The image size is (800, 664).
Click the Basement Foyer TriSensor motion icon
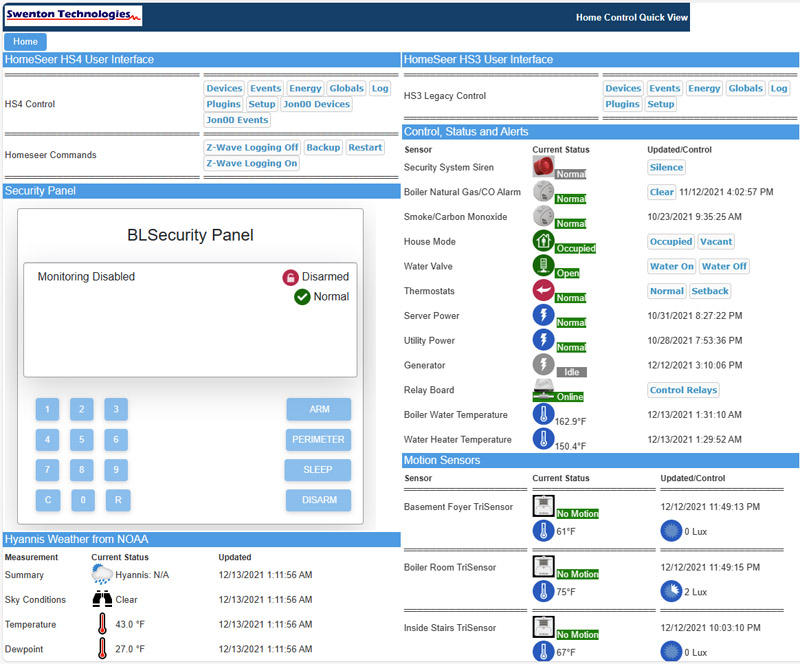point(543,506)
